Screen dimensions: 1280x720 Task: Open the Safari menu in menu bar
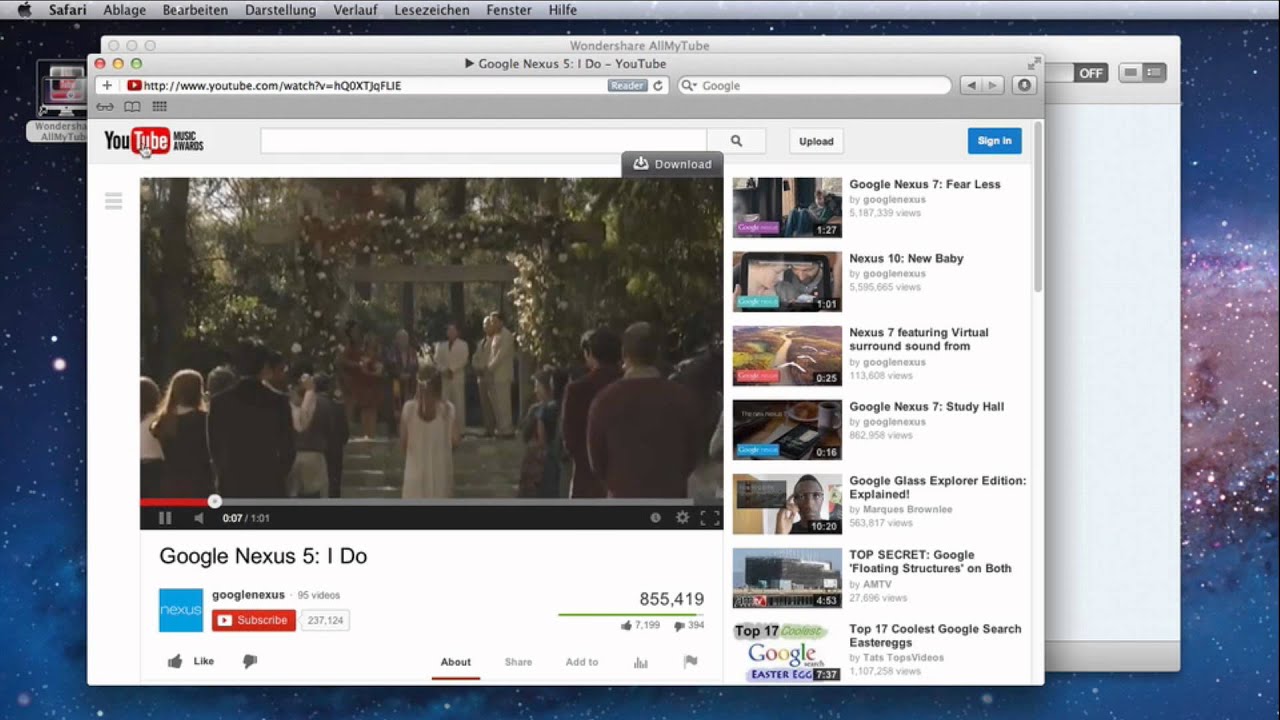point(67,10)
